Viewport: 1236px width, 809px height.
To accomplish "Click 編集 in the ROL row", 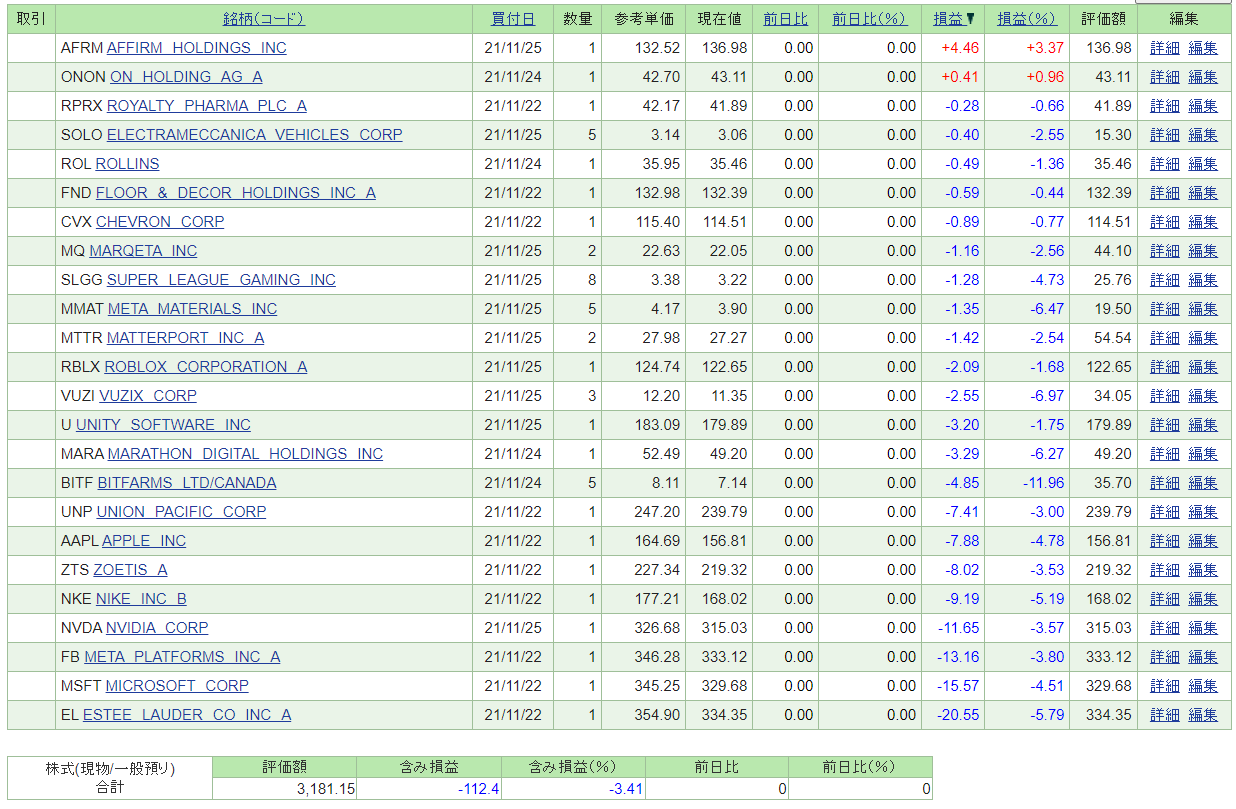I will [1203, 164].
